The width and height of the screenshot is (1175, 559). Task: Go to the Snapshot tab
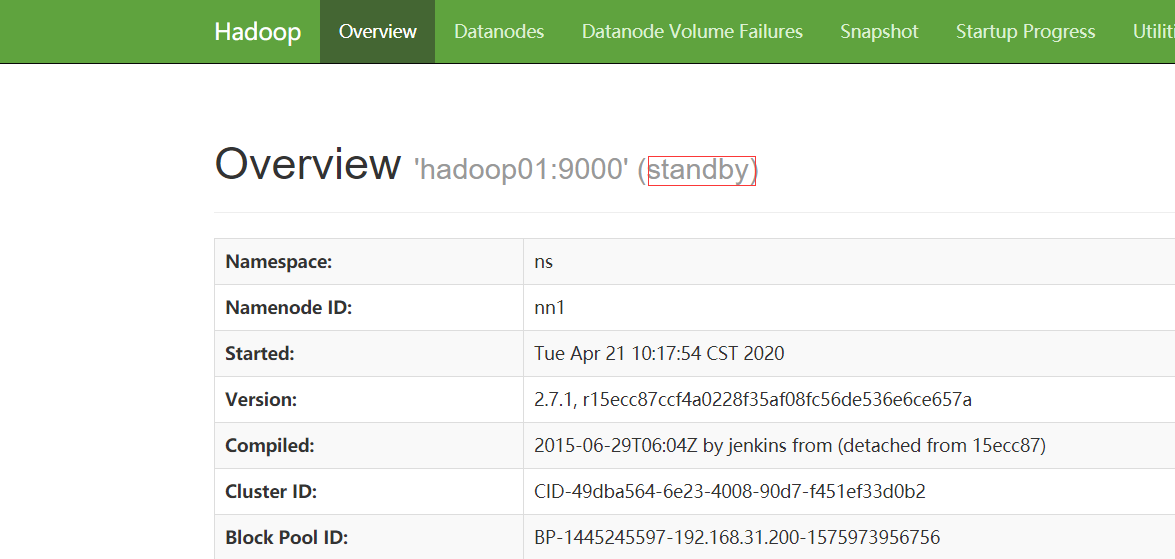click(879, 32)
